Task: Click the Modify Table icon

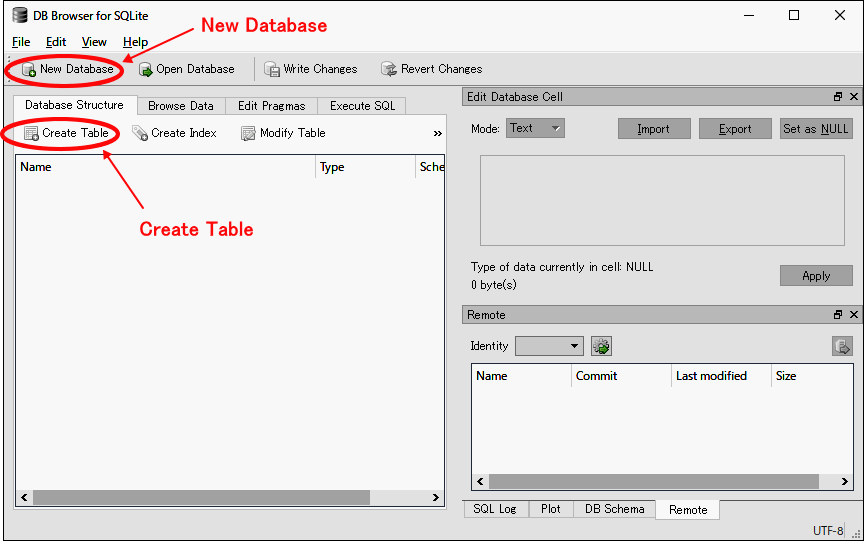Action: [249, 133]
